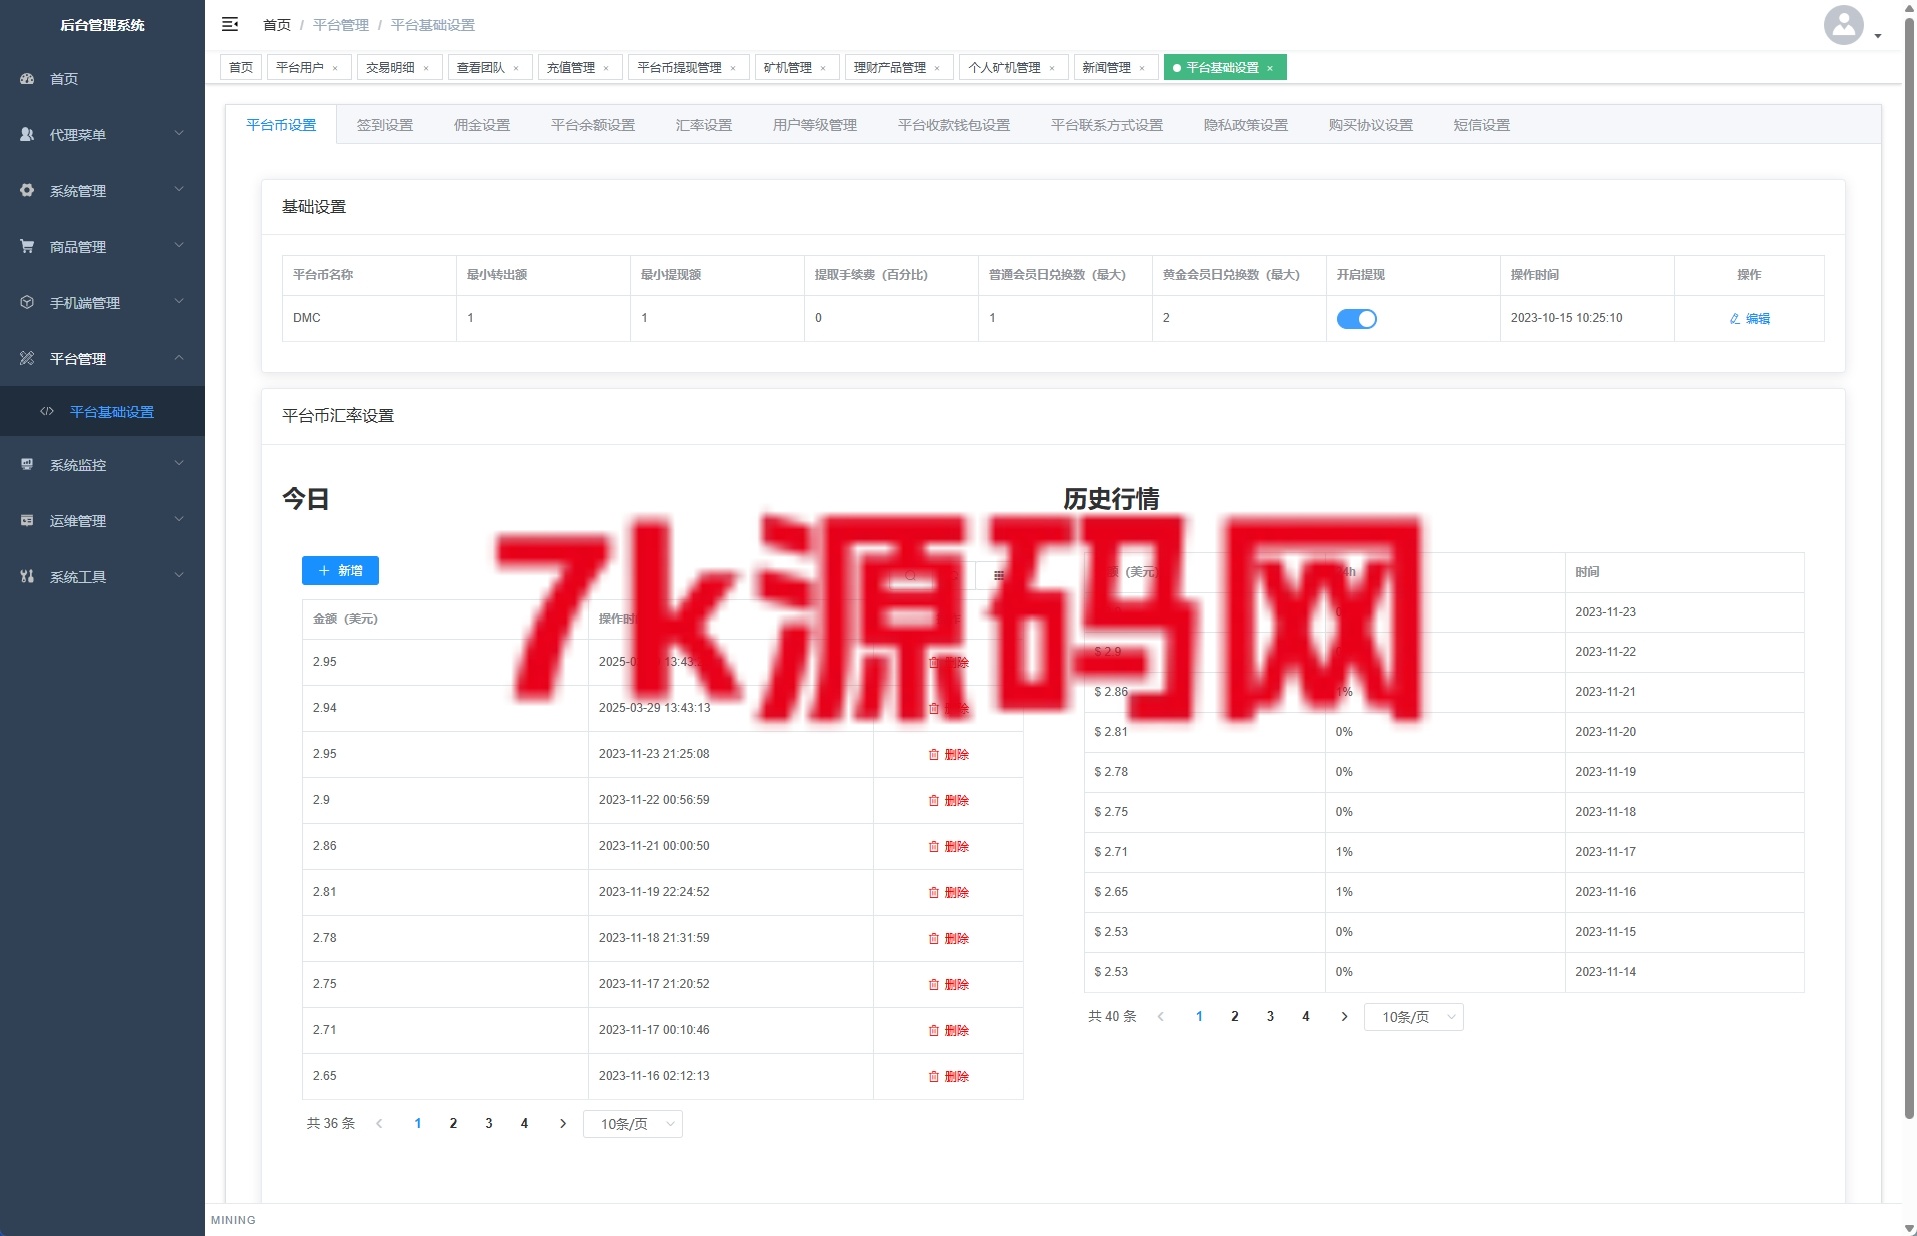This screenshot has width=1917, height=1236.
Task: Close the 平台基础设置 active tag tab
Action: point(1270,68)
